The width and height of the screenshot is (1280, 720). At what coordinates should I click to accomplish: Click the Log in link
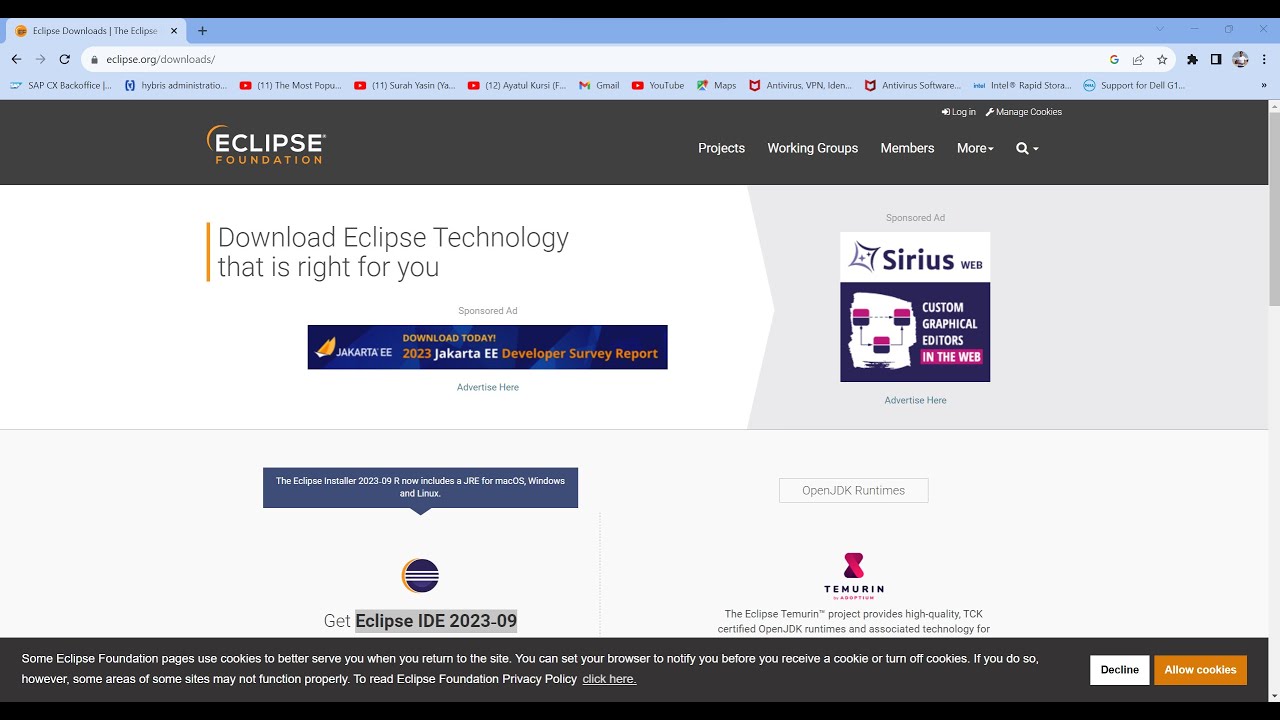coord(959,112)
